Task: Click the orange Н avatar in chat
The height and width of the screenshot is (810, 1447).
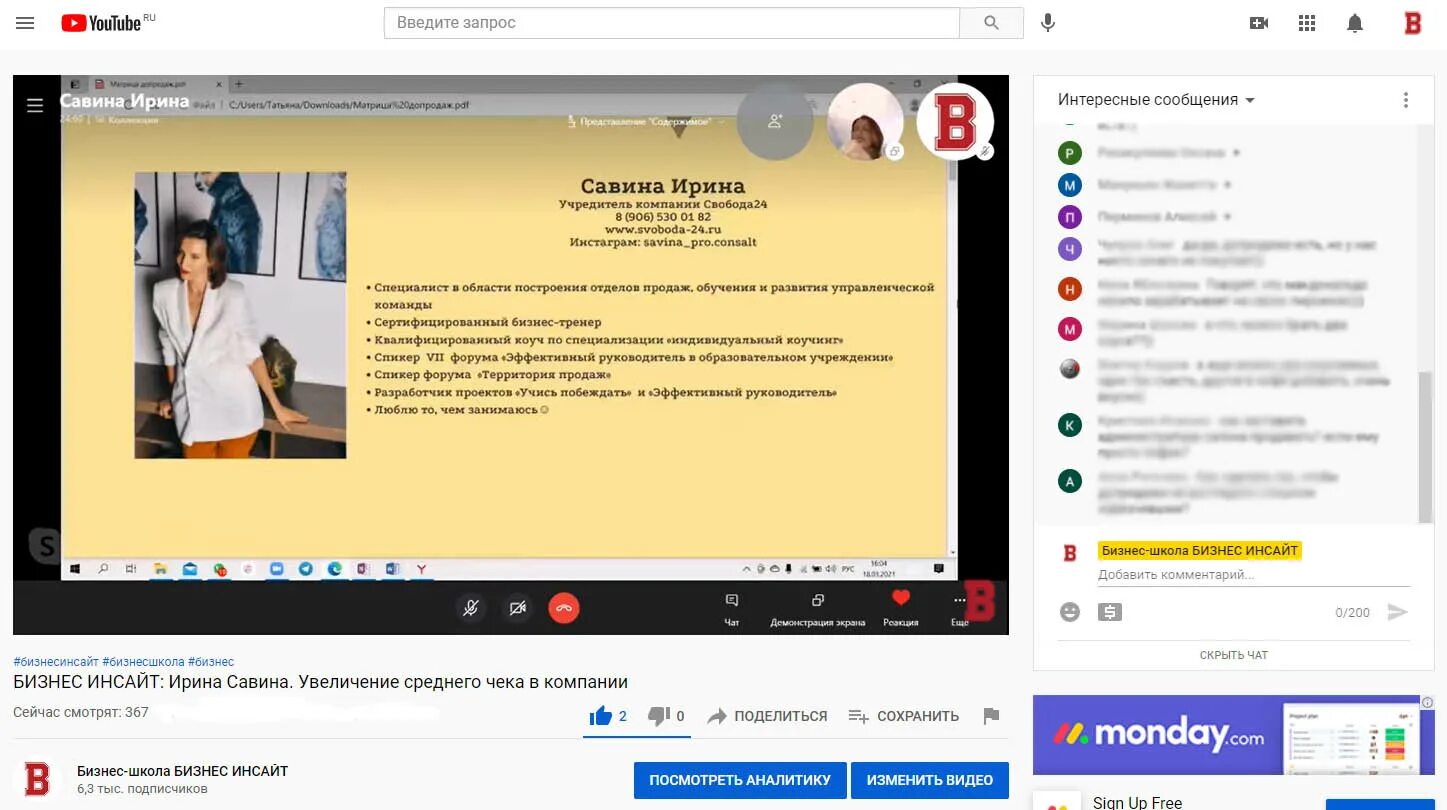Action: click(1070, 289)
